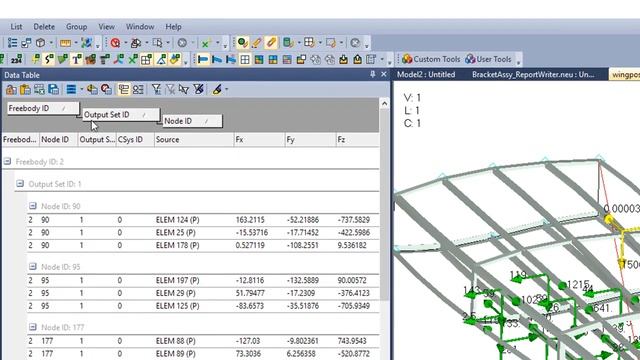
Task: Click the green X icon in top toolbar
Action: tap(206, 43)
